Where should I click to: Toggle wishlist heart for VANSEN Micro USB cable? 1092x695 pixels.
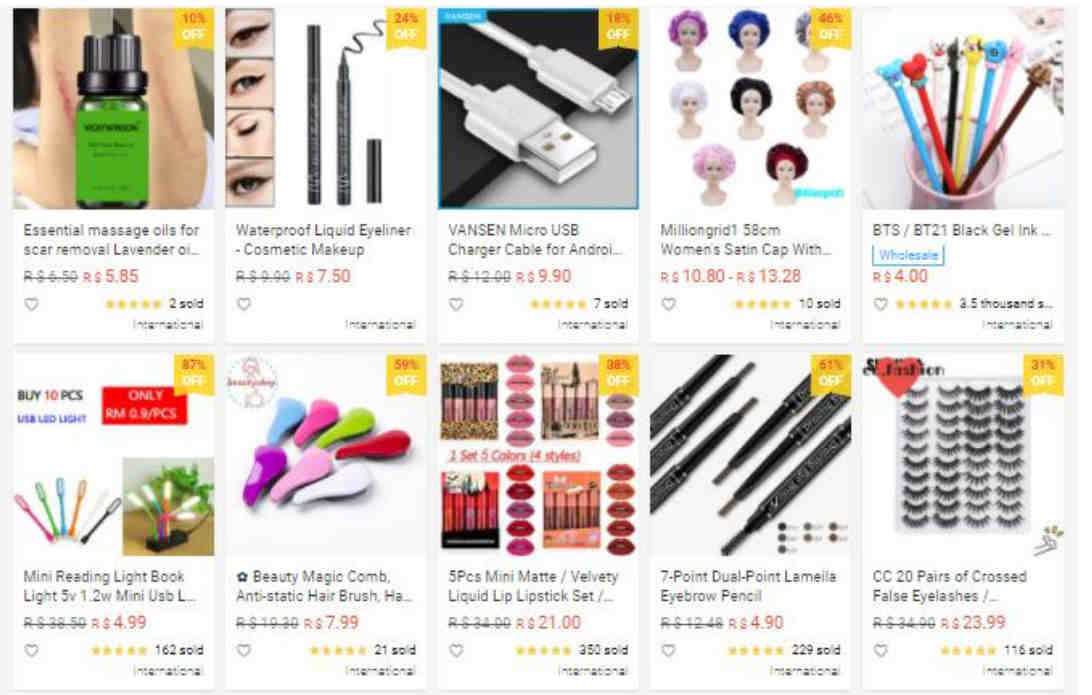coord(456,304)
